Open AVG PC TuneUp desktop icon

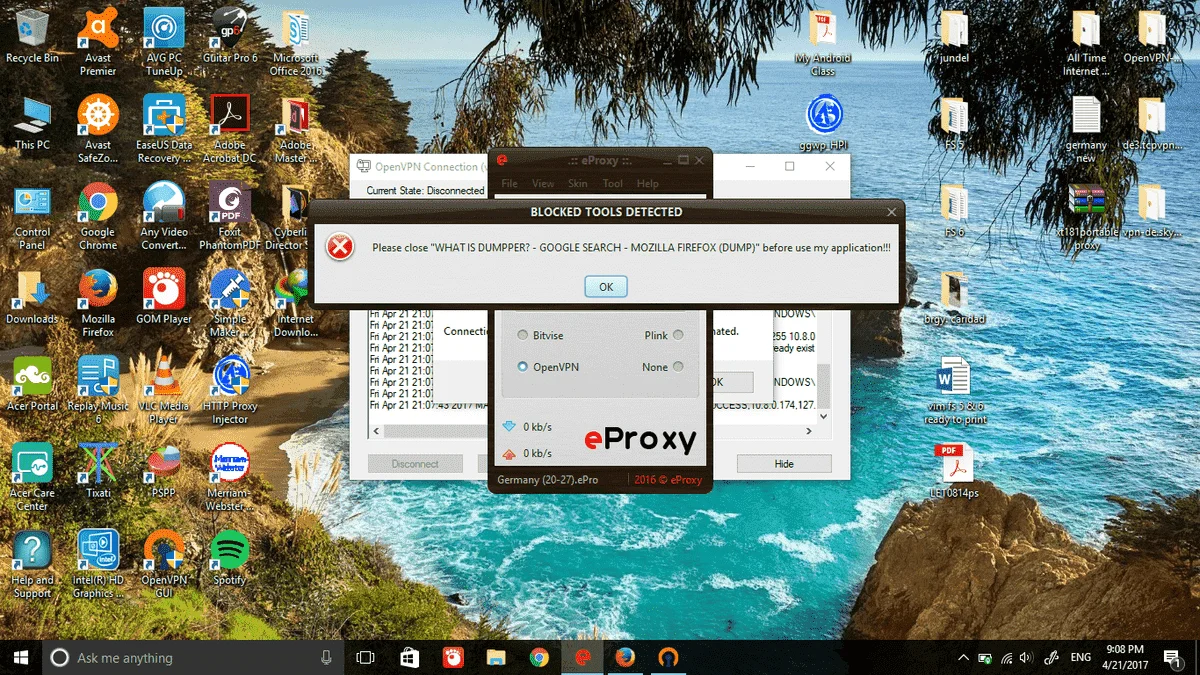[x=164, y=42]
